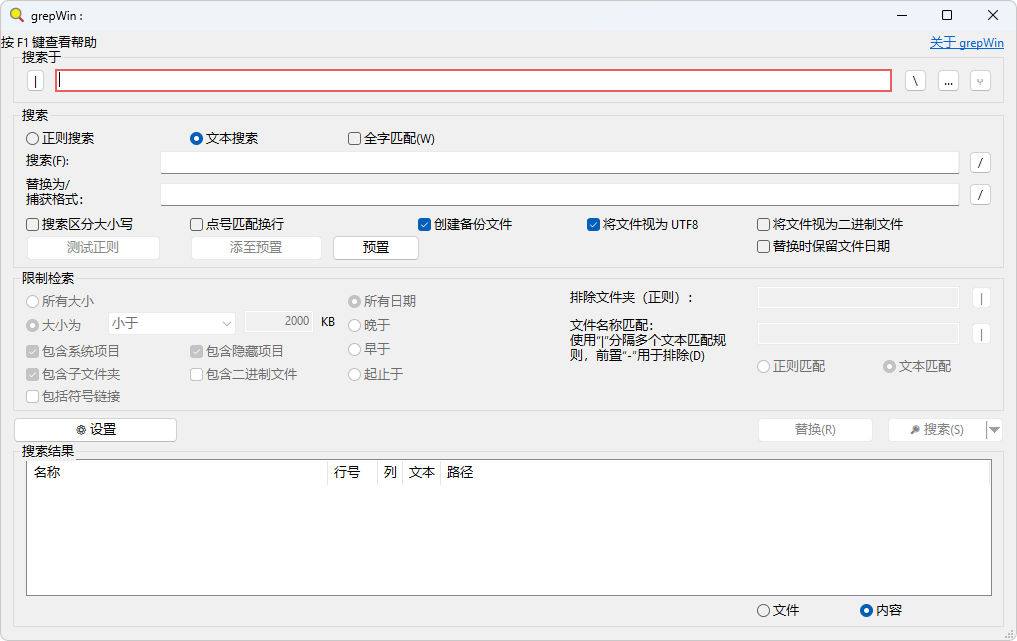
Task: Click the pipe button left of the search path field
Action: click(35, 80)
